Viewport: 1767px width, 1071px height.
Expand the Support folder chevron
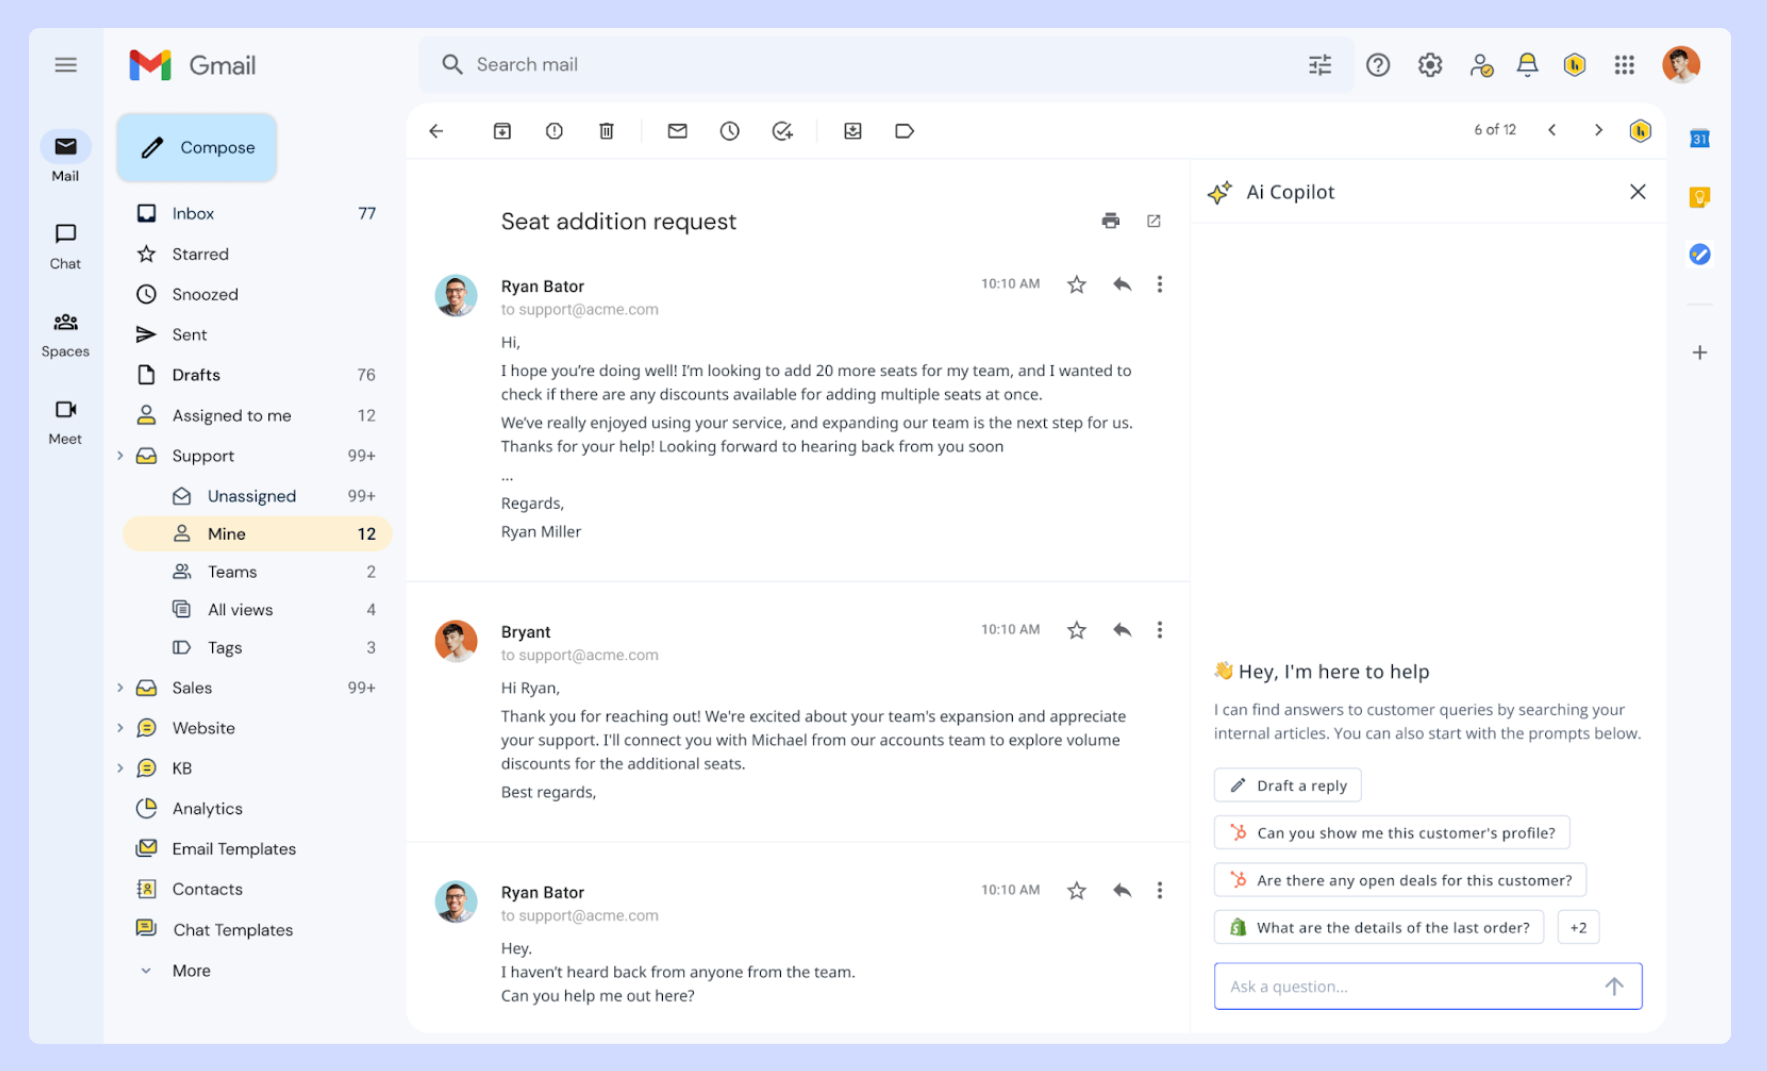(120, 456)
